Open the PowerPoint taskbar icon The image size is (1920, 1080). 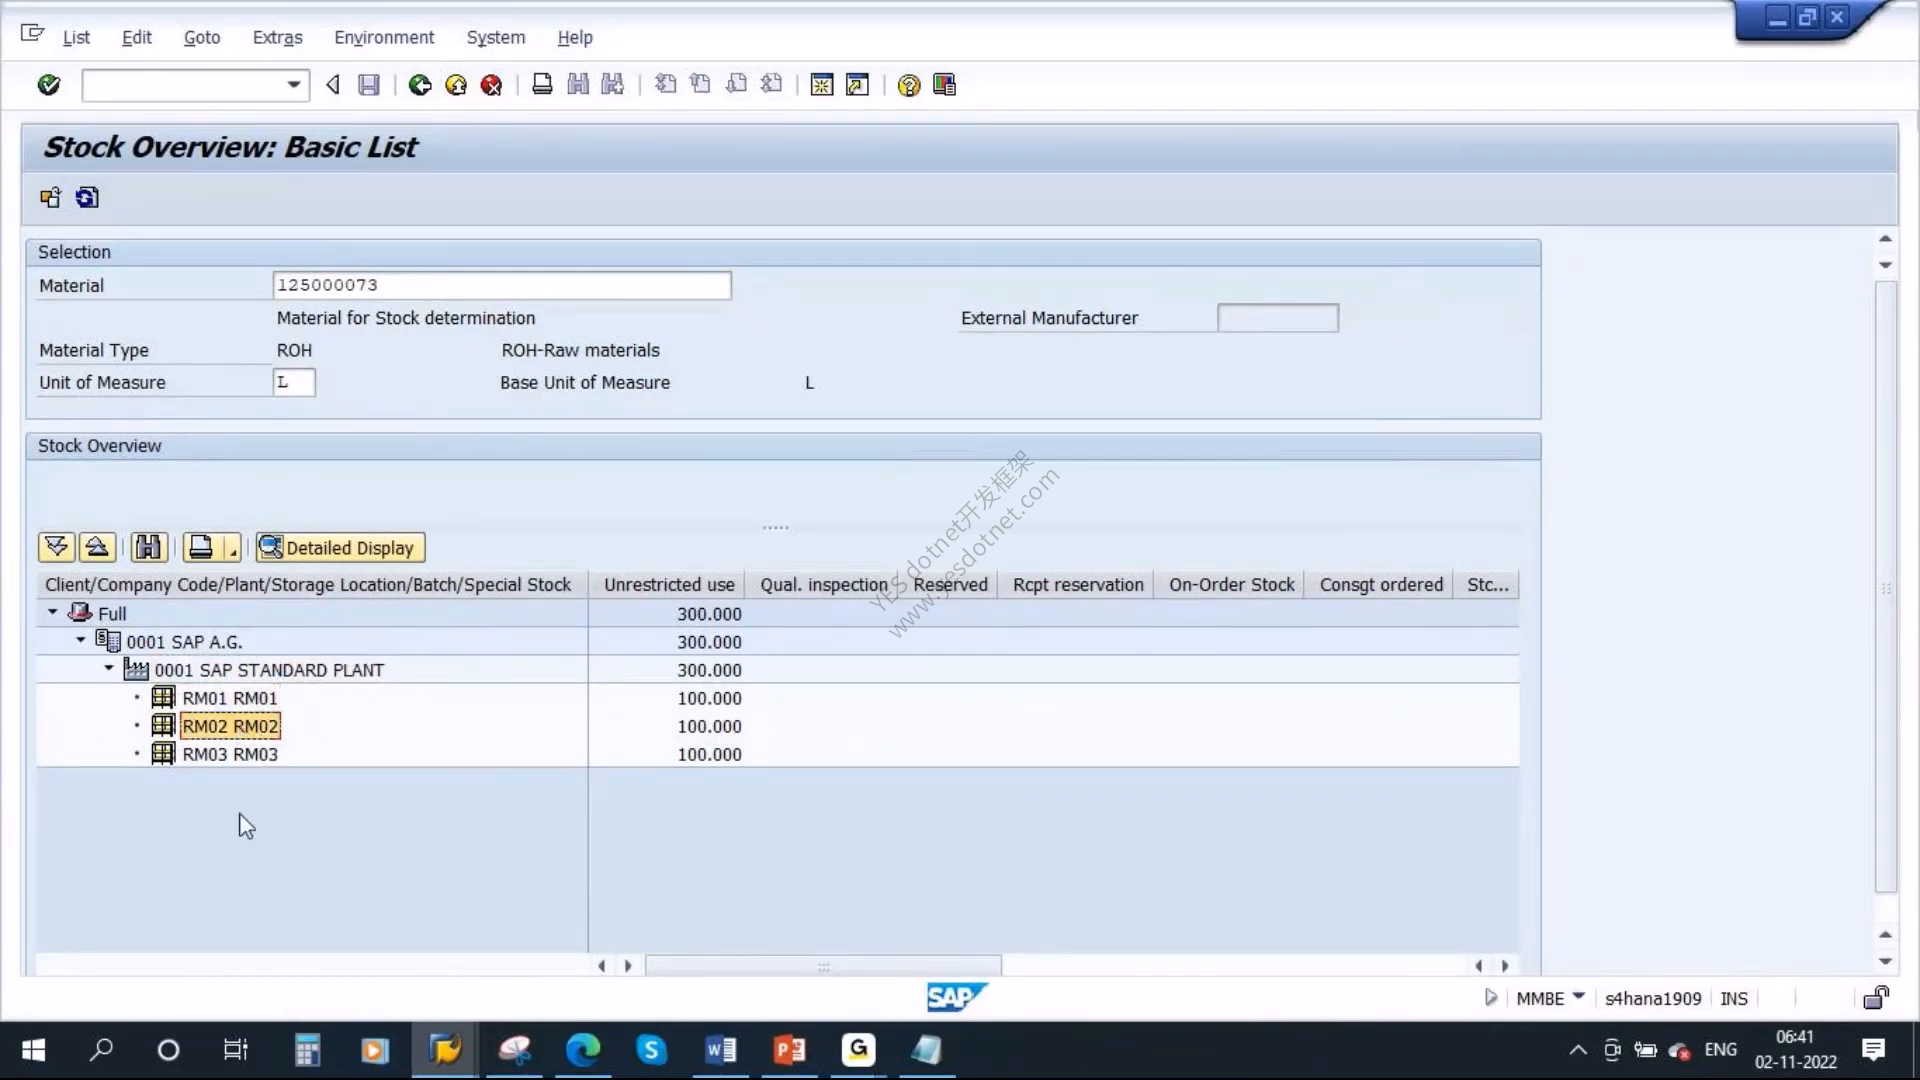coord(789,1050)
